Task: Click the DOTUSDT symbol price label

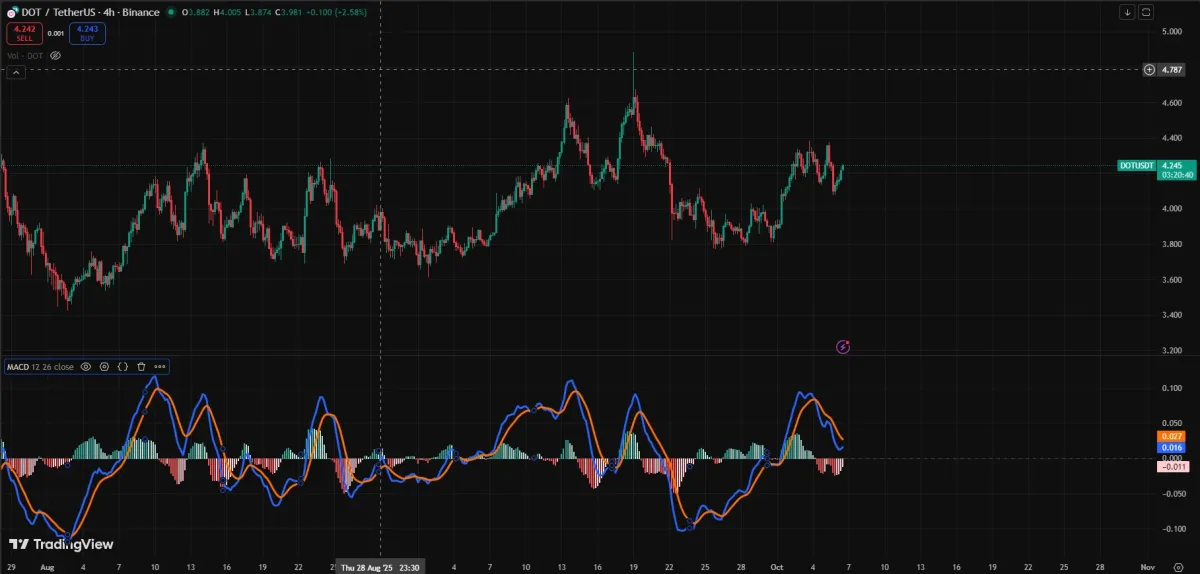Action: 1136,165
